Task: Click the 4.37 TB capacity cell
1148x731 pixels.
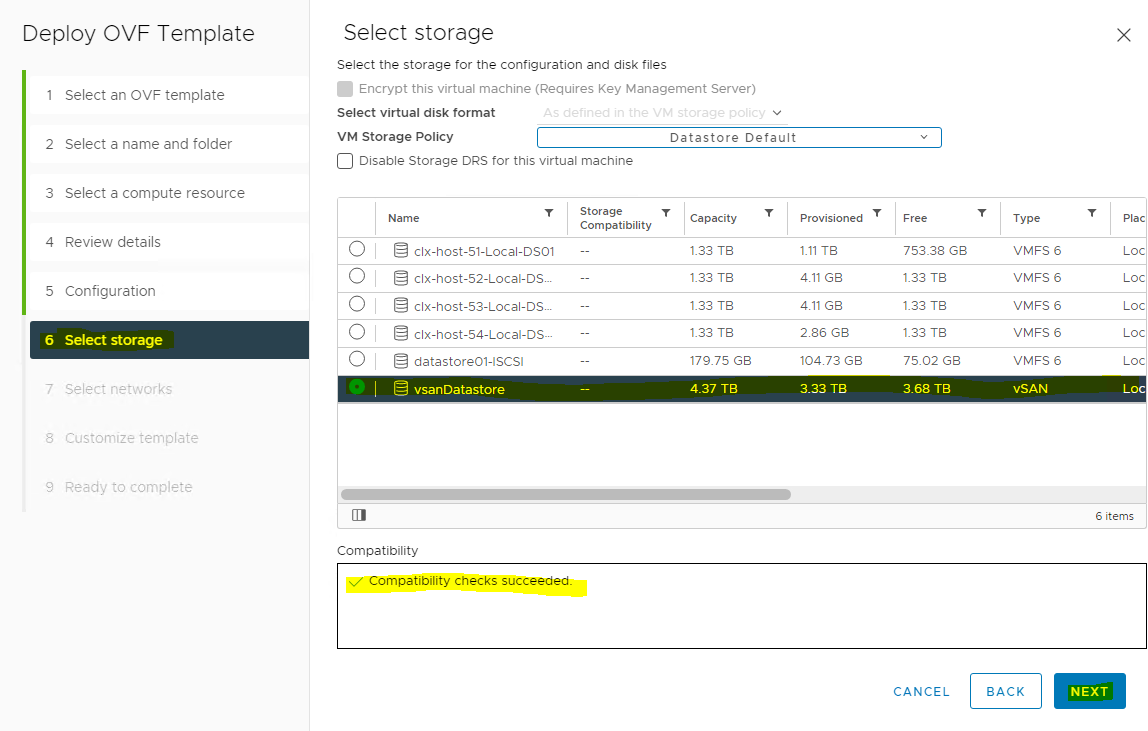Action: pyautogui.click(x=713, y=388)
